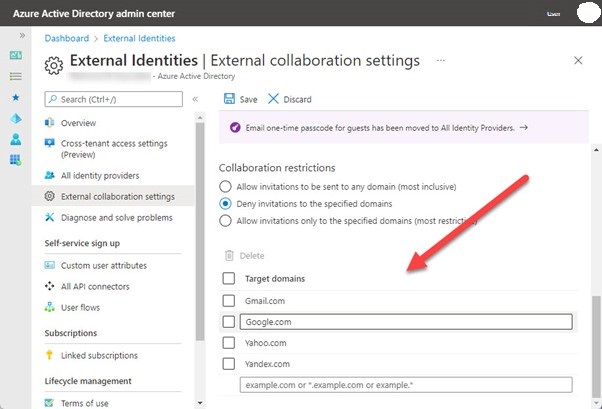Click the example.com new domain field
This screenshot has height=409, width=602.
coord(406,385)
